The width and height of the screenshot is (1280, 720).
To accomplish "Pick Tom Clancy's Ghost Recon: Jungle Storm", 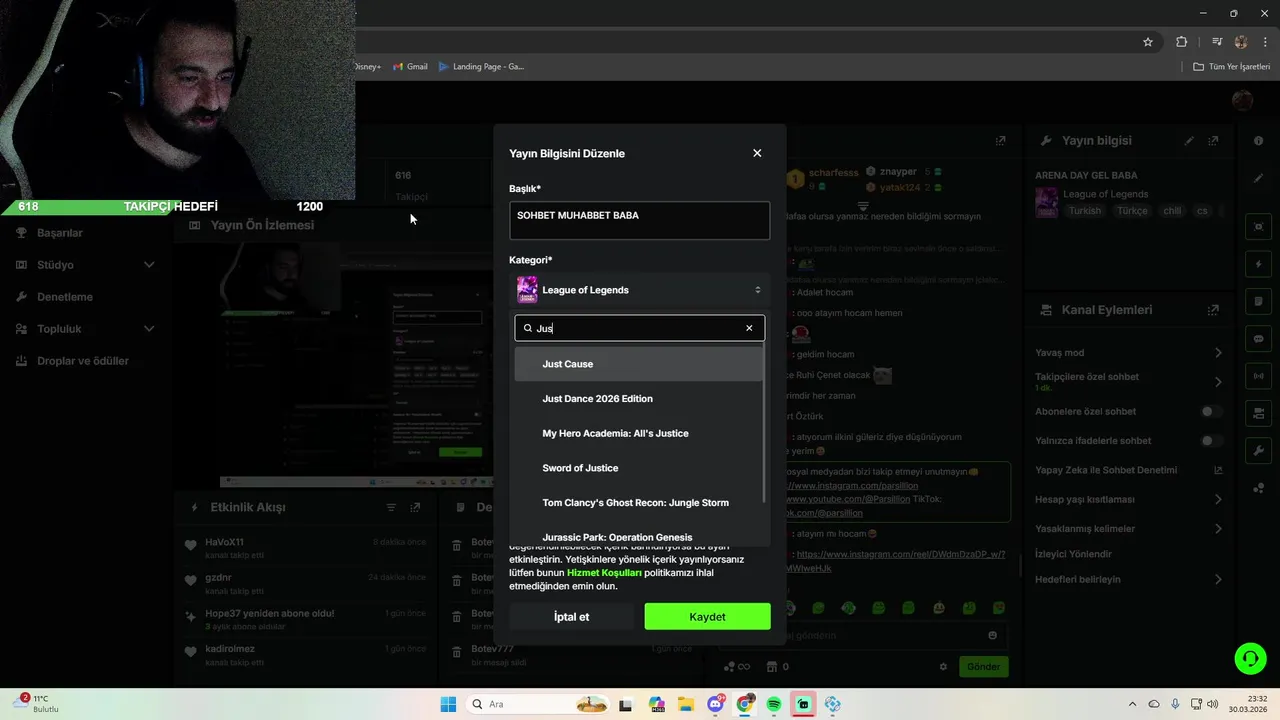I will coord(638,502).
